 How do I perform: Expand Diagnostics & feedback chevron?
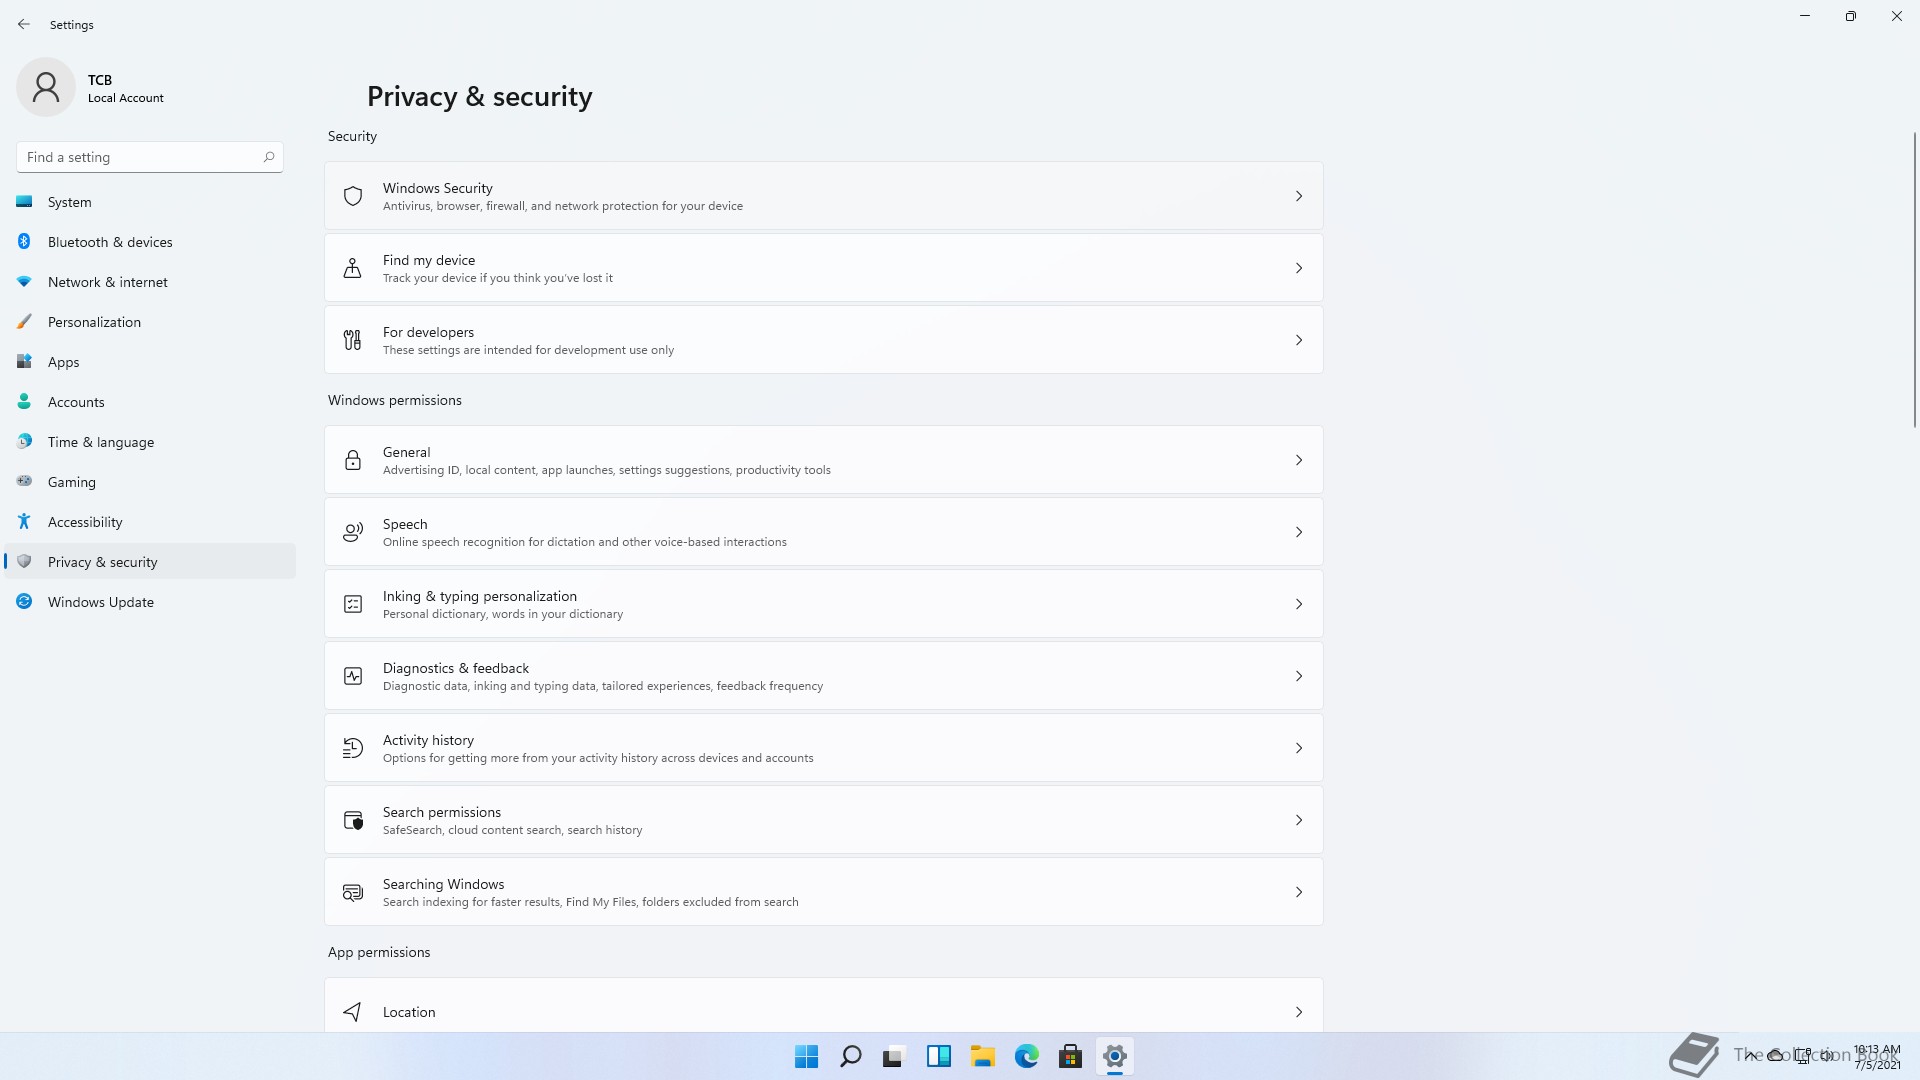click(x=1299, y=676)
